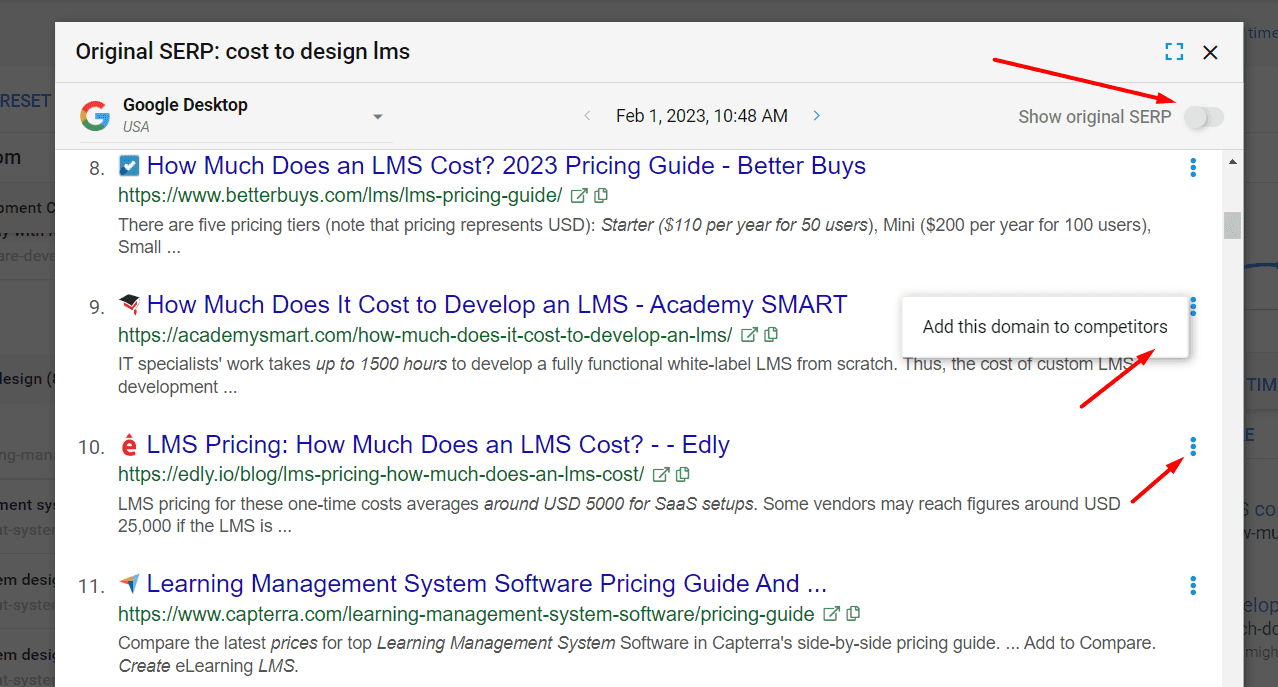Open betterbuys.com URL in a new tab icon
The height and width of the screenshot is (687, 1278).
[579, 195]
